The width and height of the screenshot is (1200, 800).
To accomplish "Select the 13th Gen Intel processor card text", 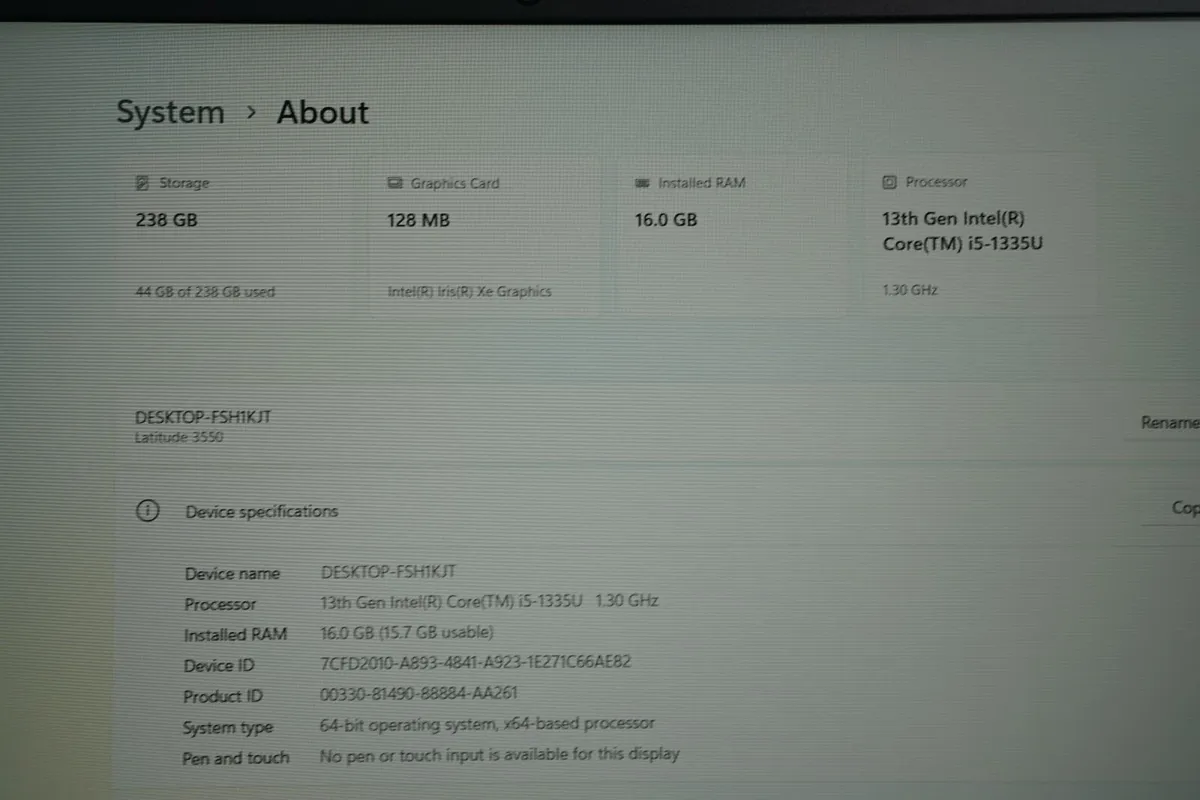I will tap(962, 231).
